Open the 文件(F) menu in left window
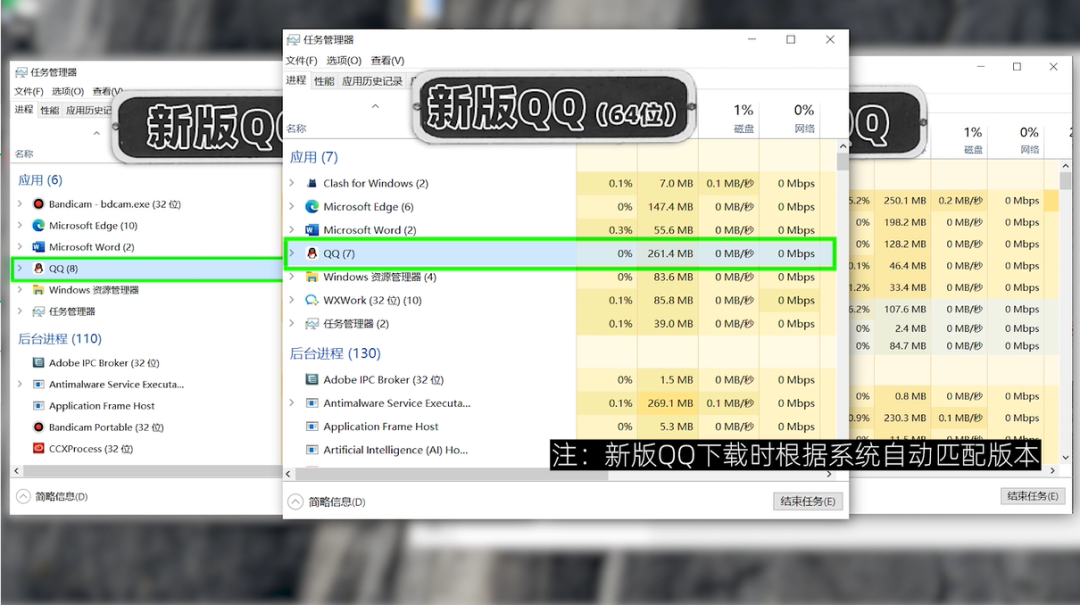1080x605 pixels. (29, 92)
